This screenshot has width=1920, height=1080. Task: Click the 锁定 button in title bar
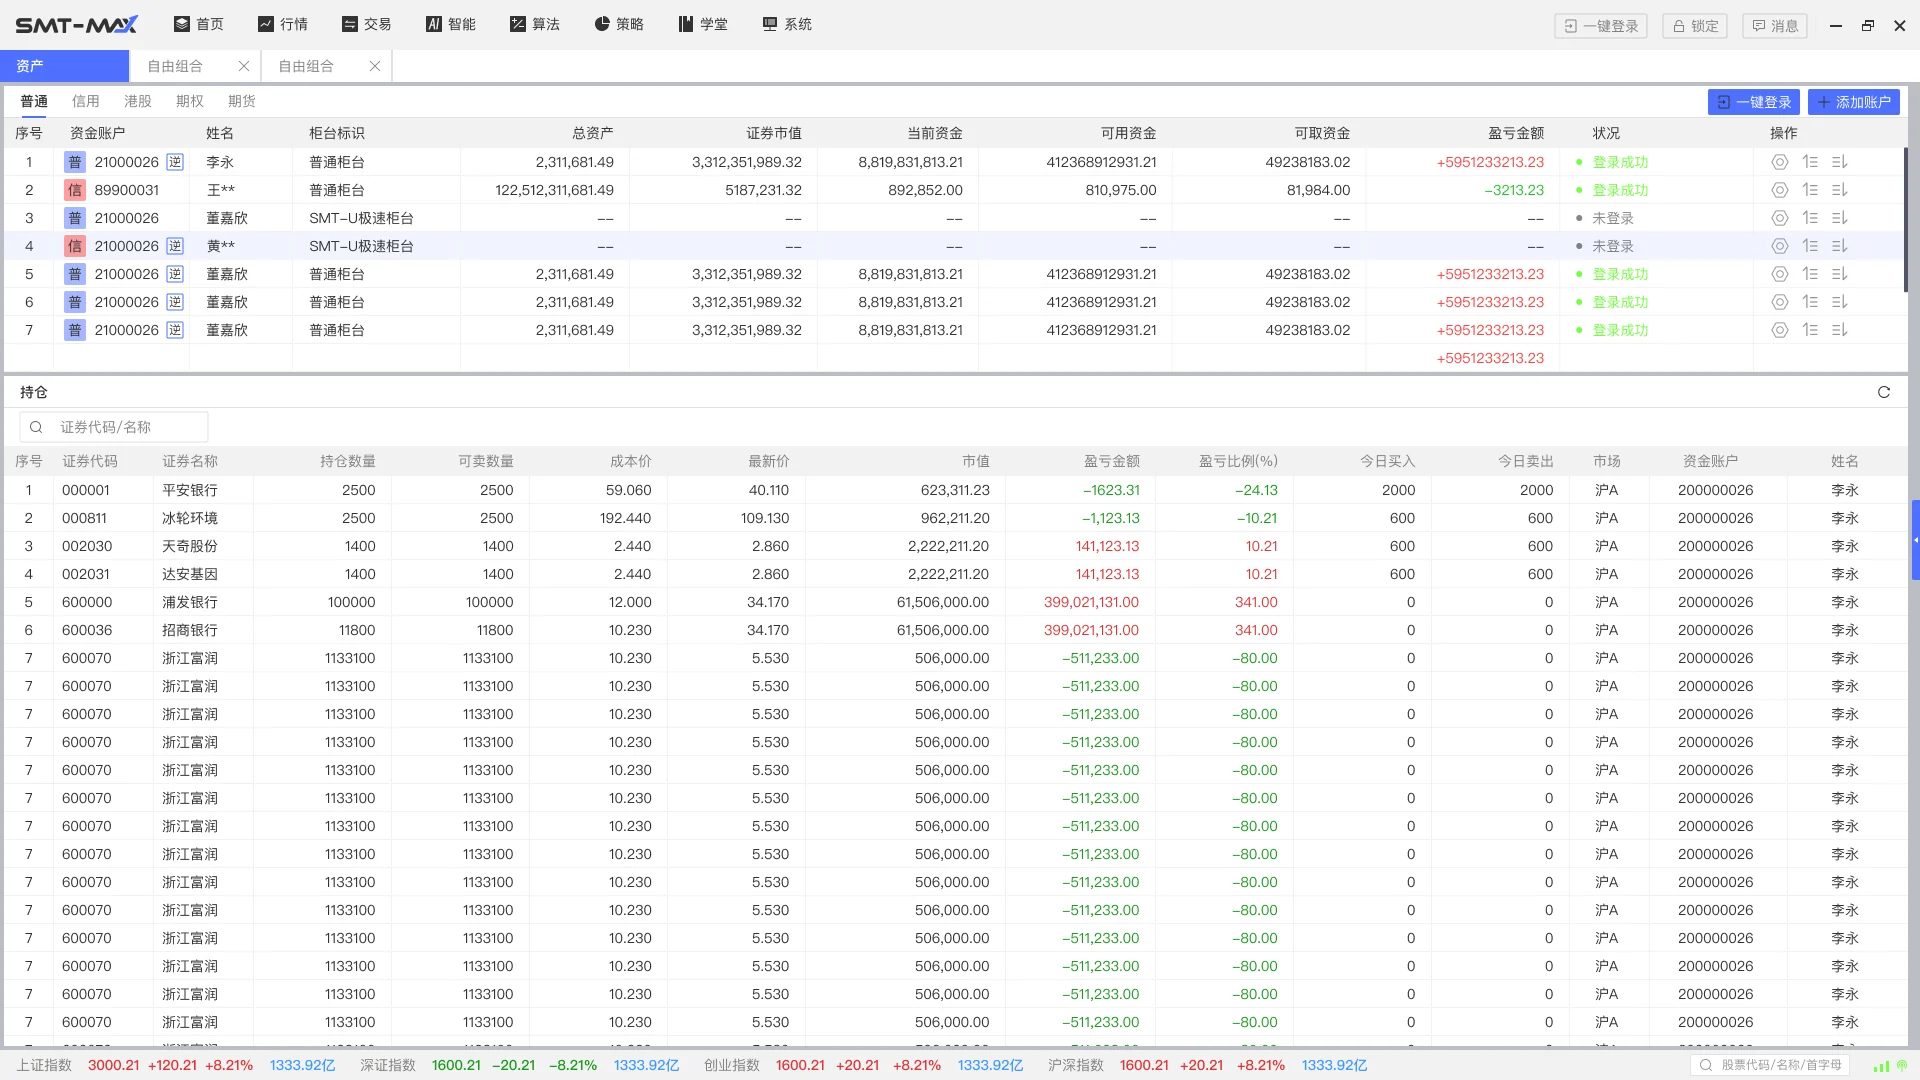point(1695,26)
